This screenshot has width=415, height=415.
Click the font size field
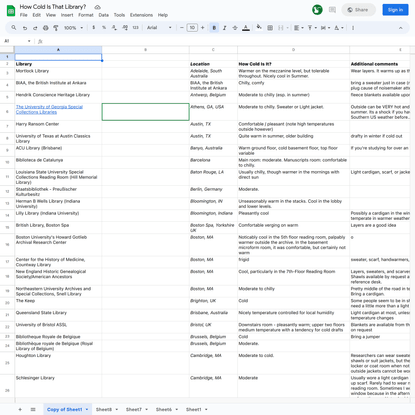pyautogui.click(x=192, y=28)
